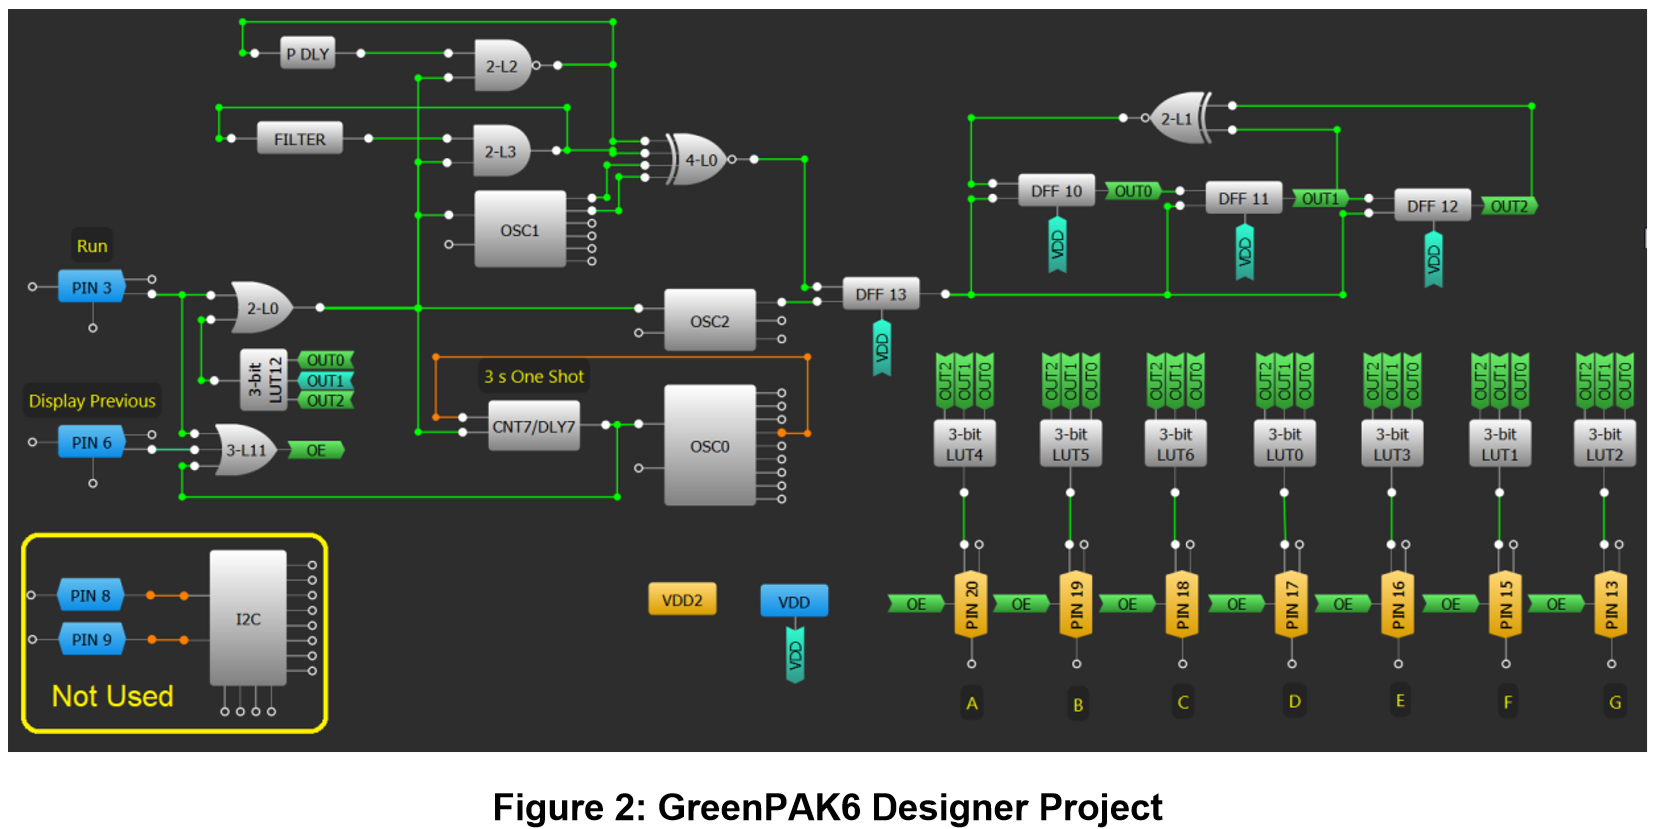Click the 3-bit LUT12 block

point(264,380)
